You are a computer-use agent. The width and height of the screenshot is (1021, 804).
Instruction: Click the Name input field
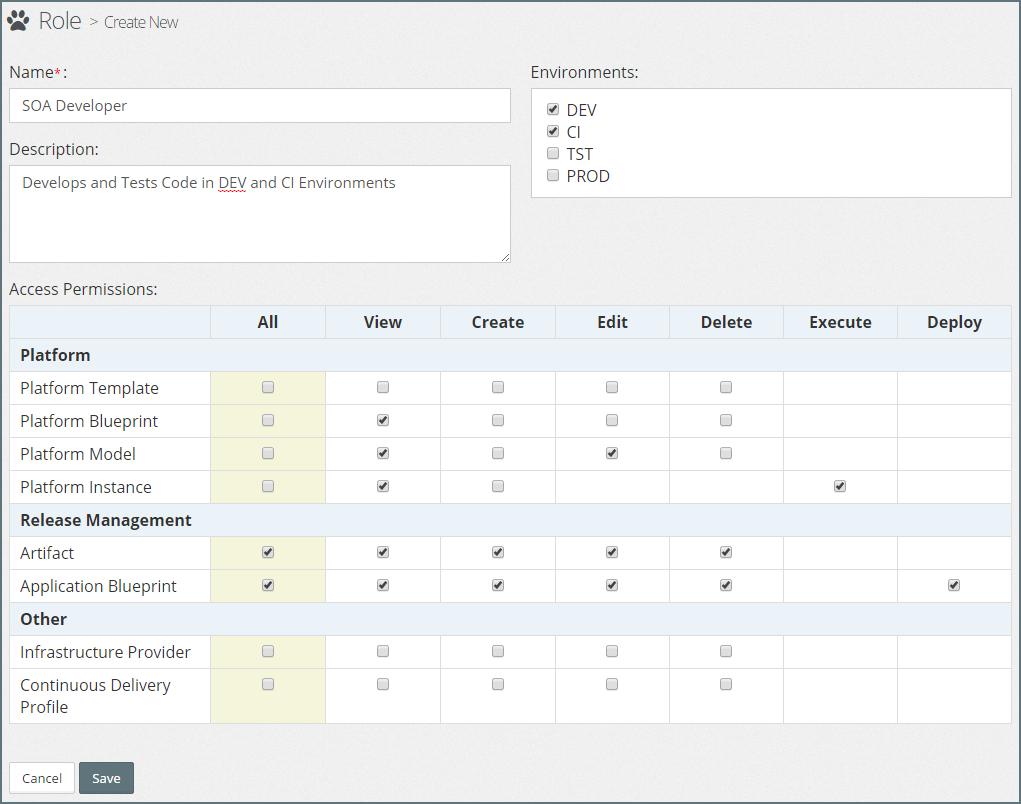[260, 106]
